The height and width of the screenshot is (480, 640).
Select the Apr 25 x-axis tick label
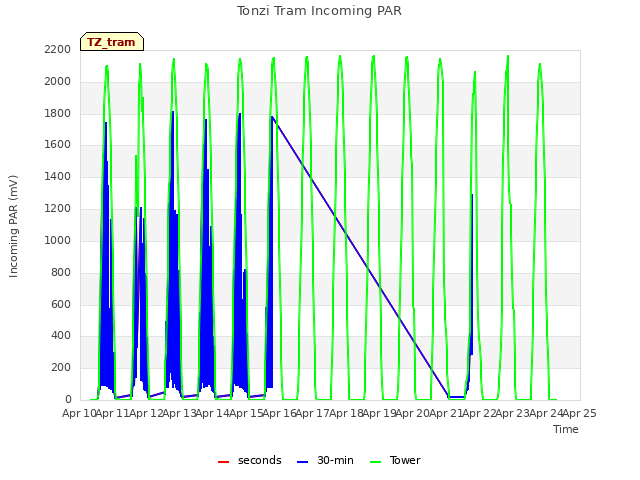coord(580,413)
